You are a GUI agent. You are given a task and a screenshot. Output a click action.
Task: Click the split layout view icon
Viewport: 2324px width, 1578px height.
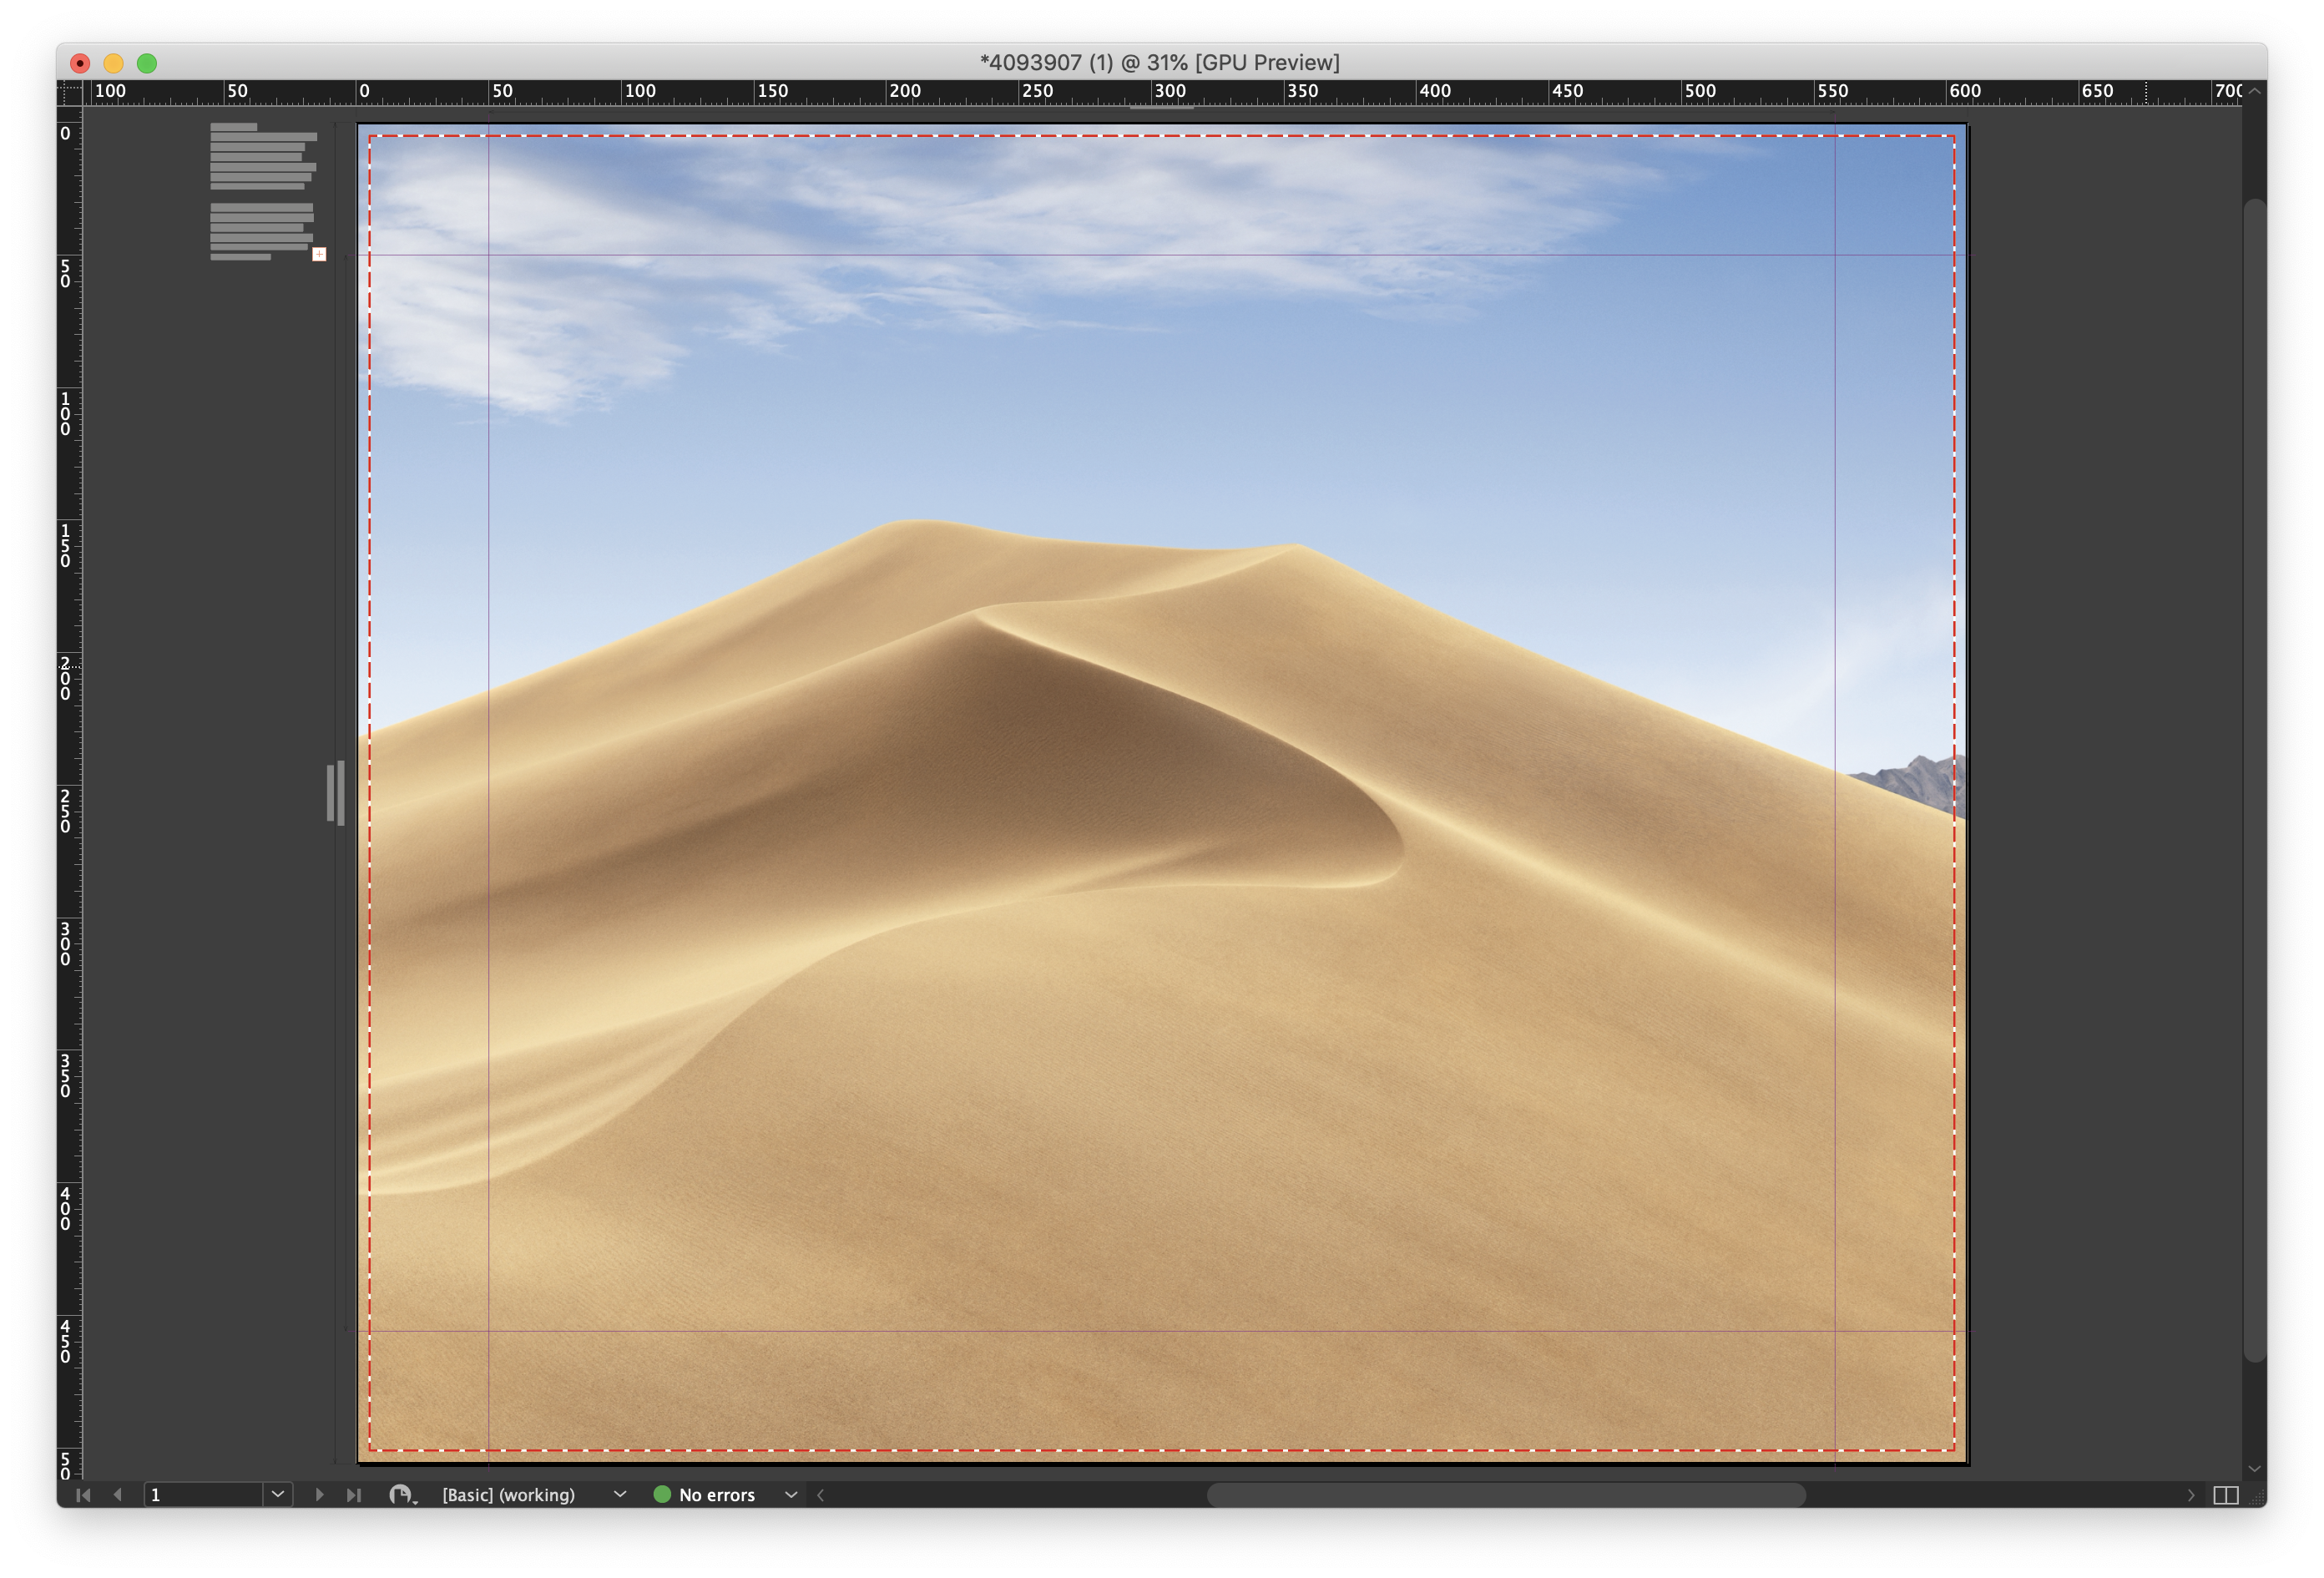[2225, 1494]
